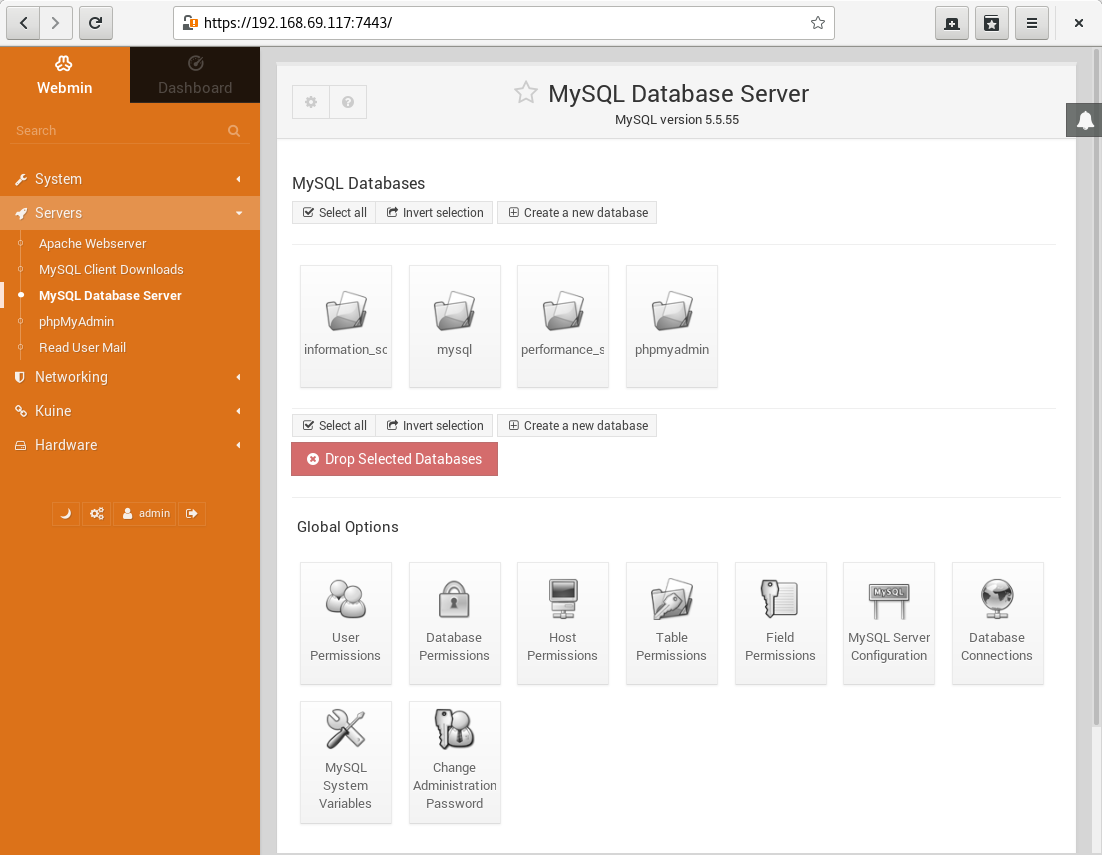The image size is (1102, 855).
Task: Switch to the Webmin tab
Action: [x=65, y=75]
